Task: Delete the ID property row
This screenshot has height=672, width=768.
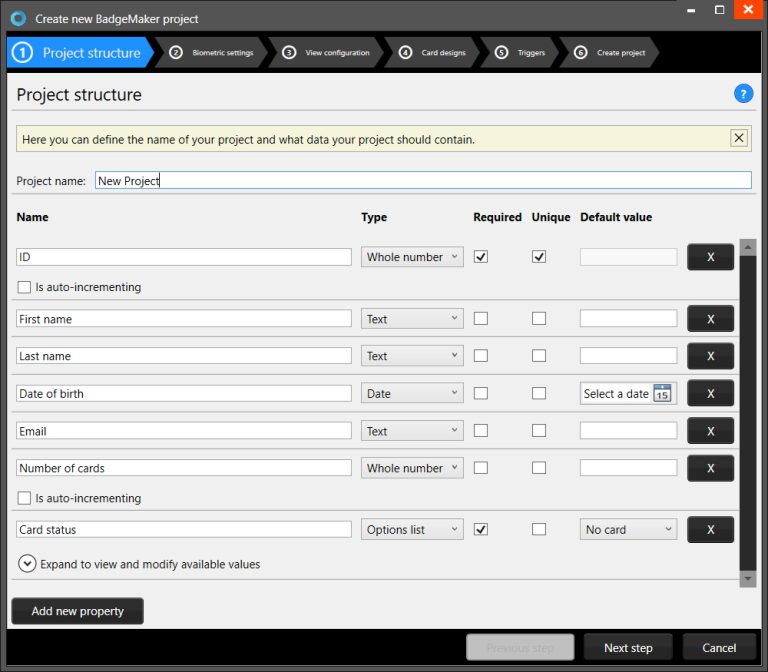Action: (710, 257)
